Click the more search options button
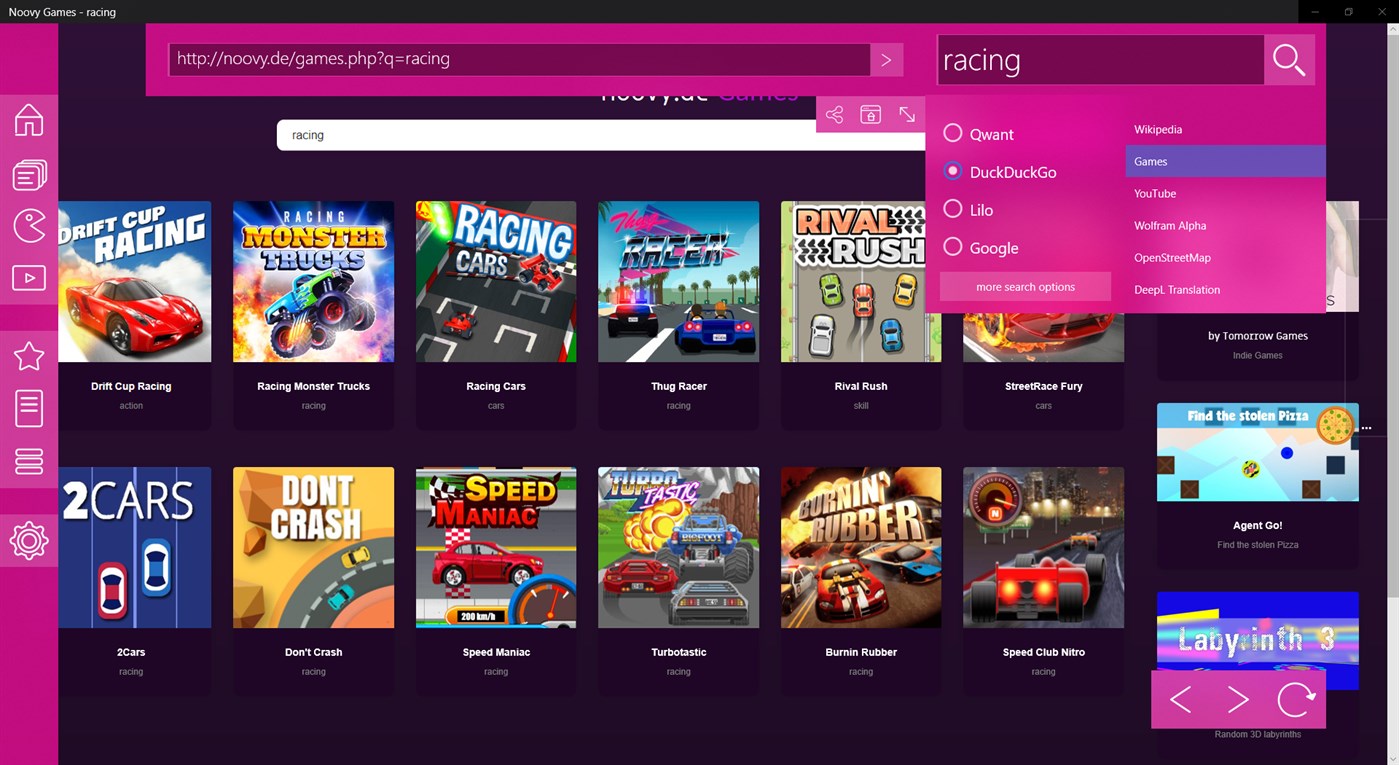 (1024, 286)
